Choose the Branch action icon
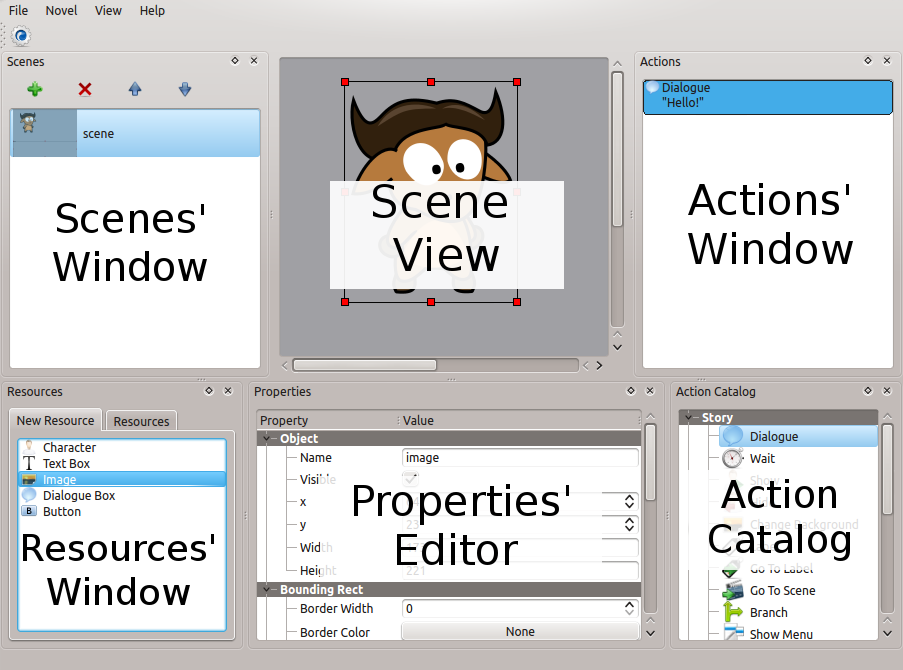The image size is (903, 670). (x=733, y=613)
